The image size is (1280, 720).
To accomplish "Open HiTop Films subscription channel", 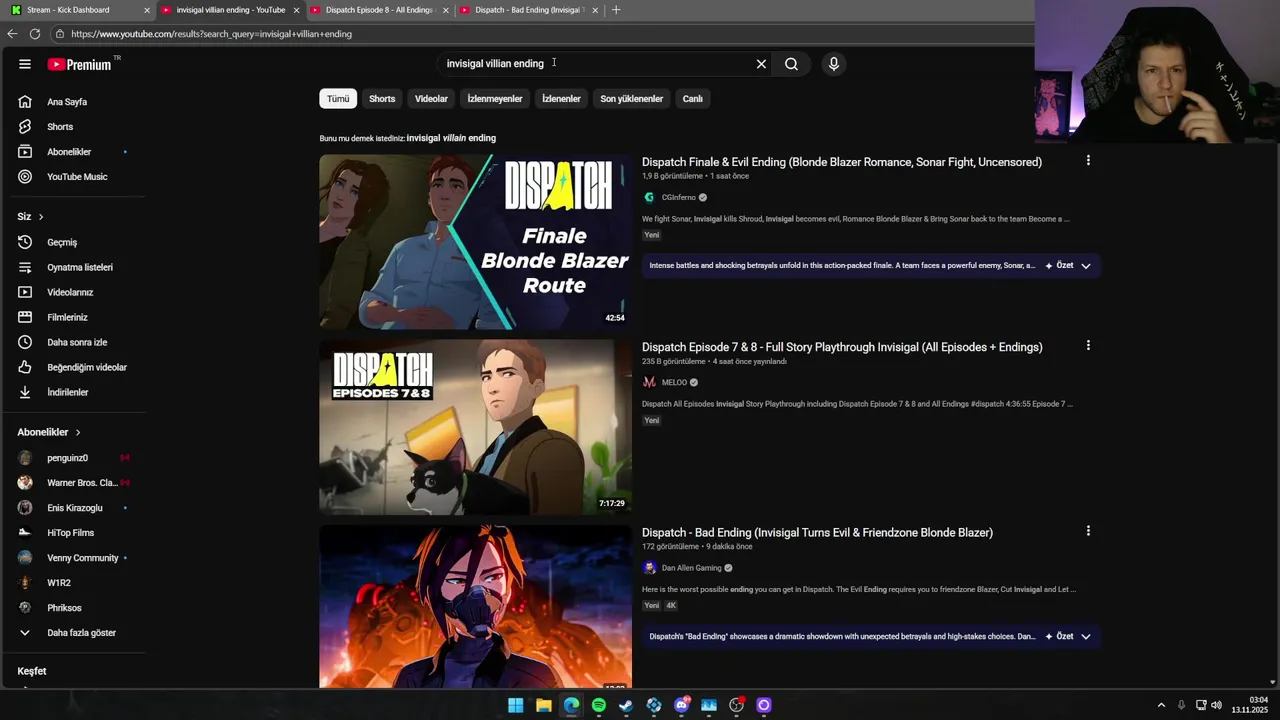I will point(72,533).
